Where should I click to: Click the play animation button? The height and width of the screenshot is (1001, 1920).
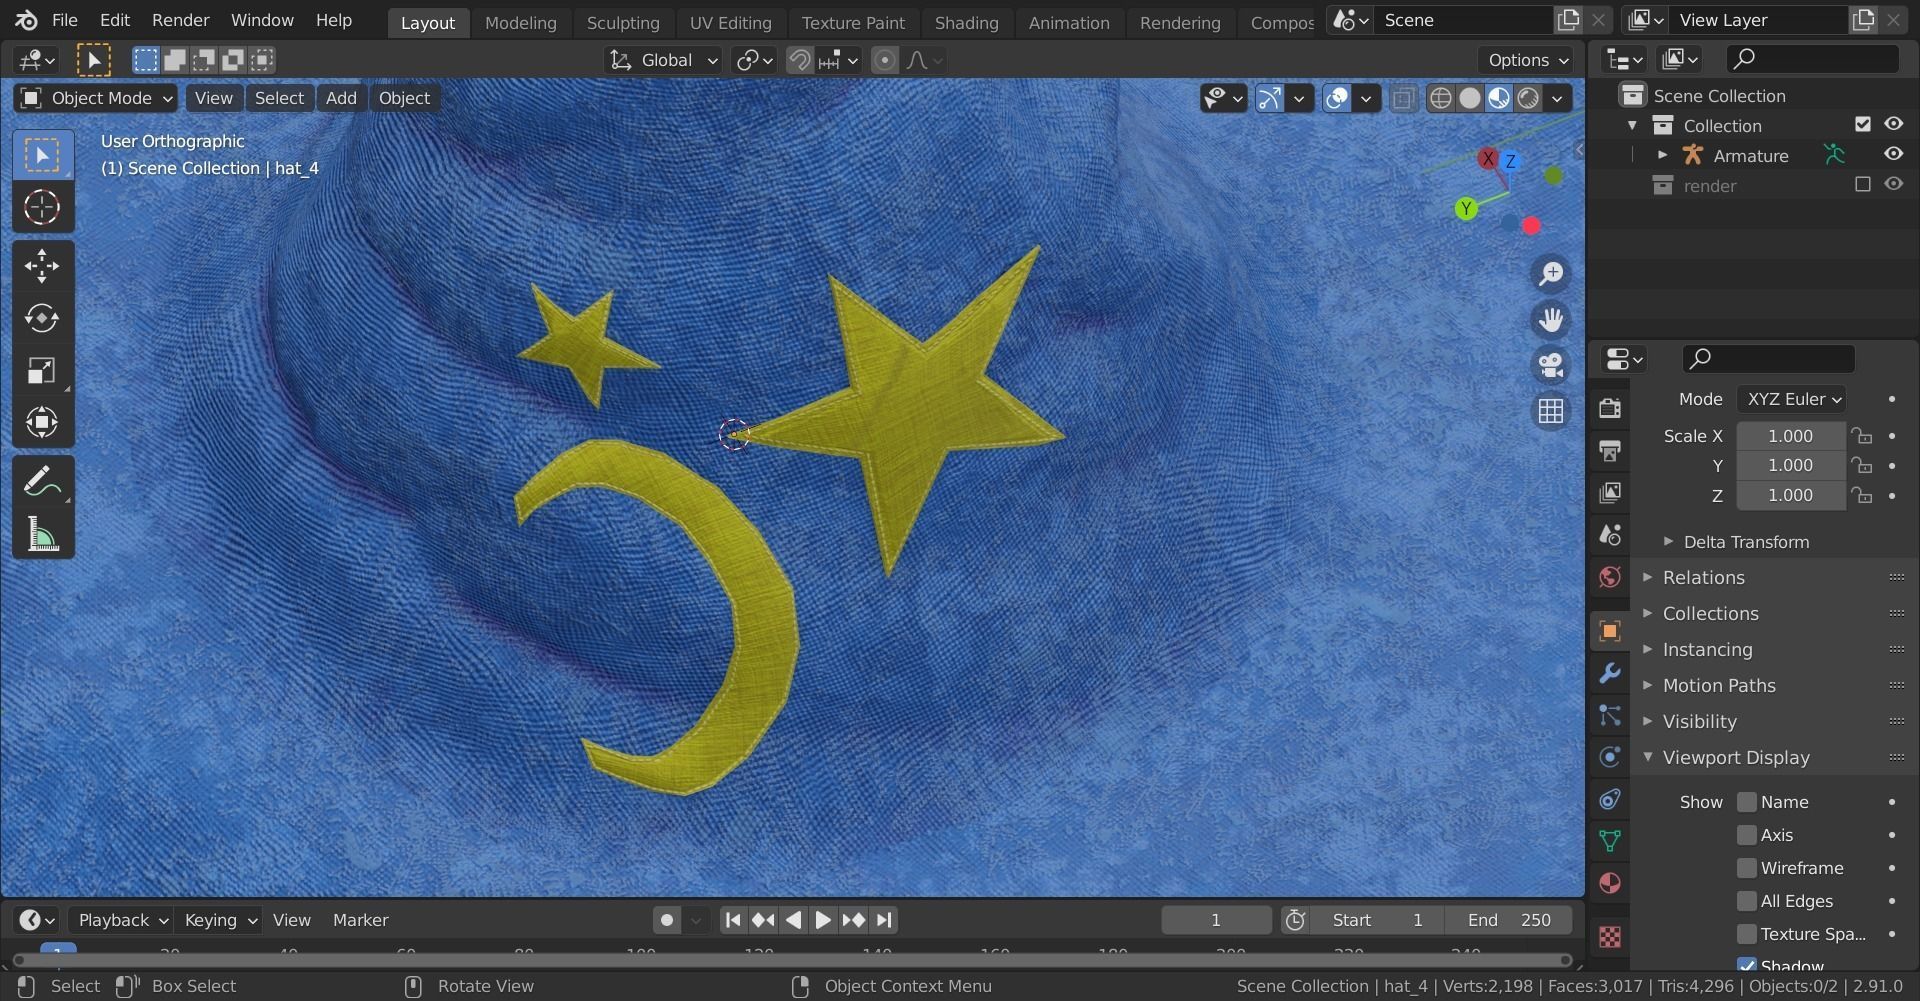823,920
